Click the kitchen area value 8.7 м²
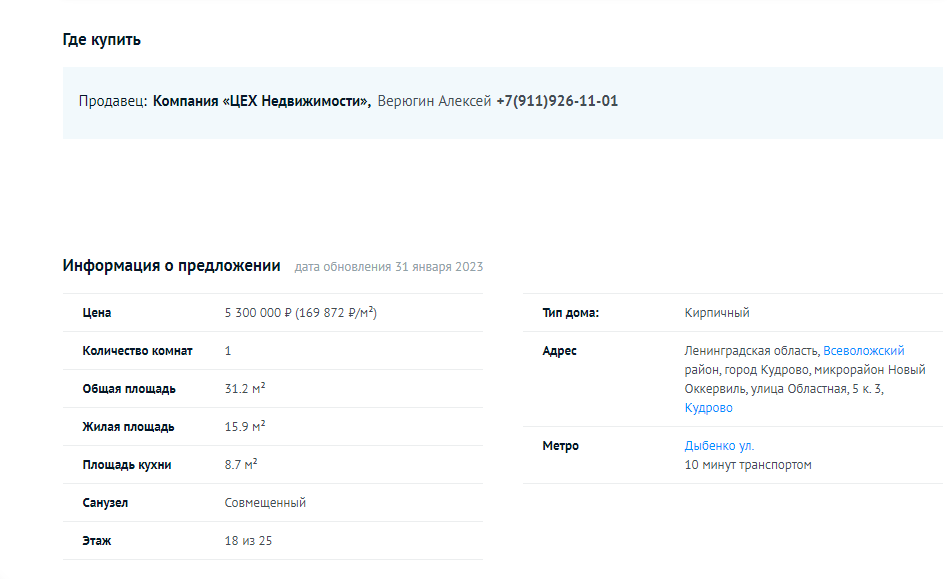This screenshot has width=950, height=579. 241,465
